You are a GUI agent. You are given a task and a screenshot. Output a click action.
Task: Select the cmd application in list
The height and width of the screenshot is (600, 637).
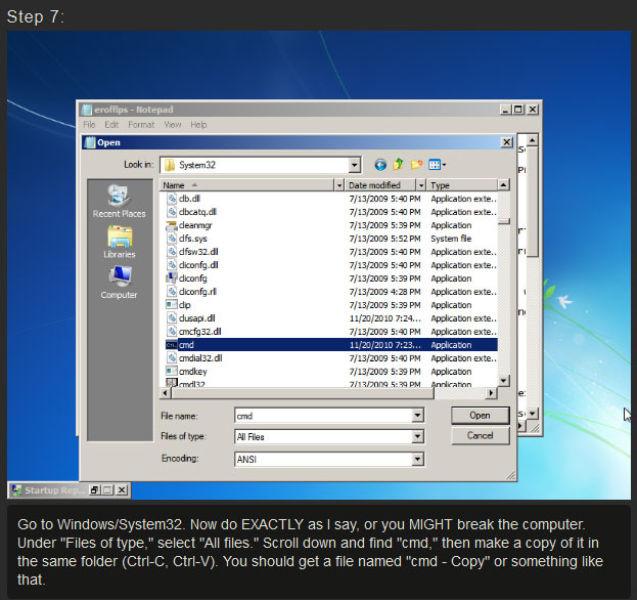pyautogui.click(x=186, y=345)
